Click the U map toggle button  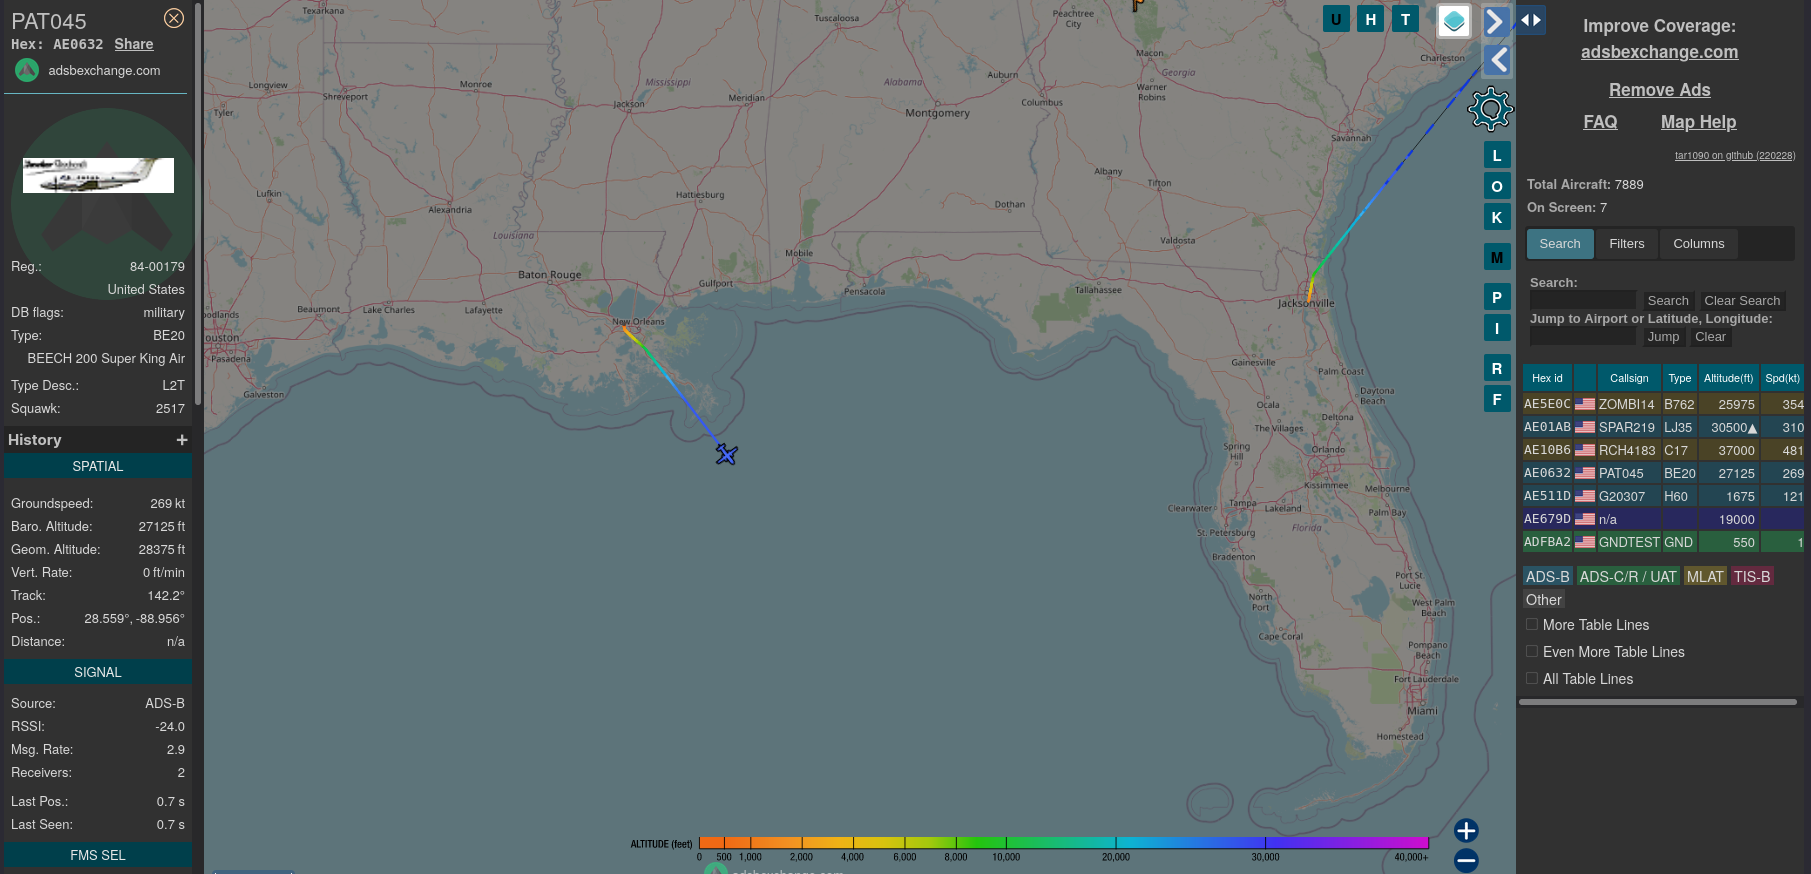(x=1336, y=19)
